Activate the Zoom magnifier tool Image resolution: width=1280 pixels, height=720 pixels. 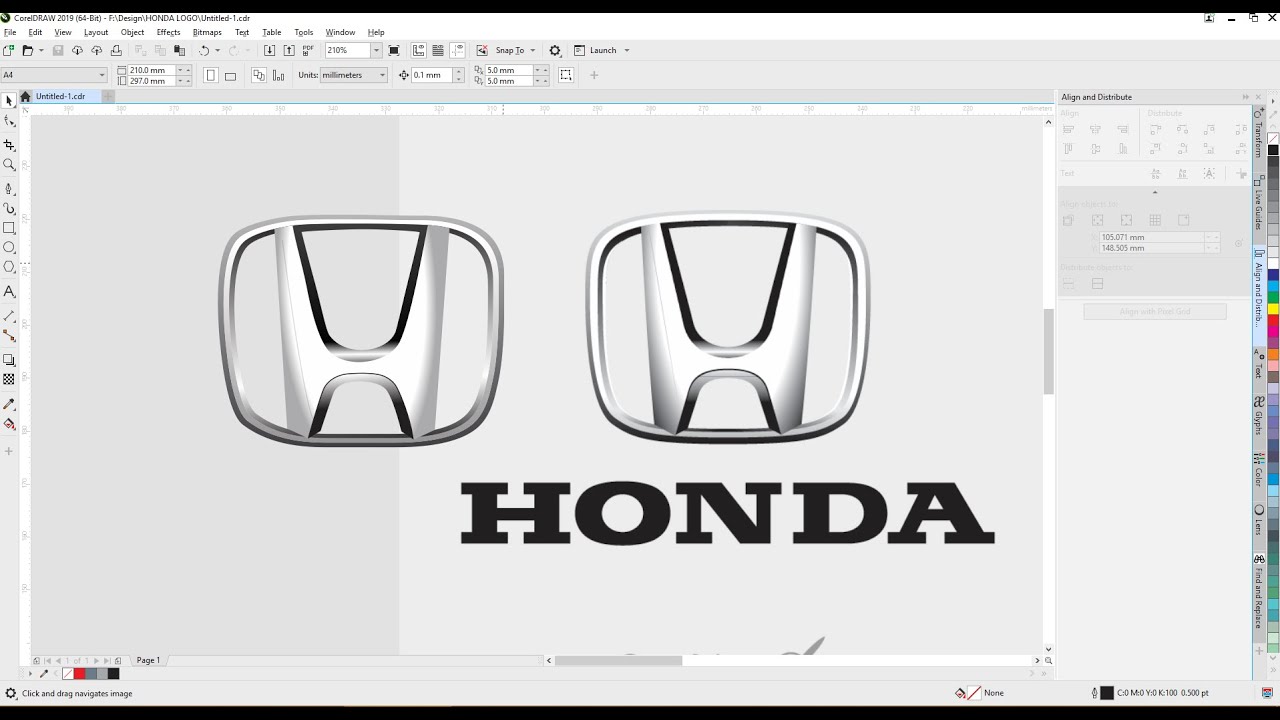coord(9,165)
